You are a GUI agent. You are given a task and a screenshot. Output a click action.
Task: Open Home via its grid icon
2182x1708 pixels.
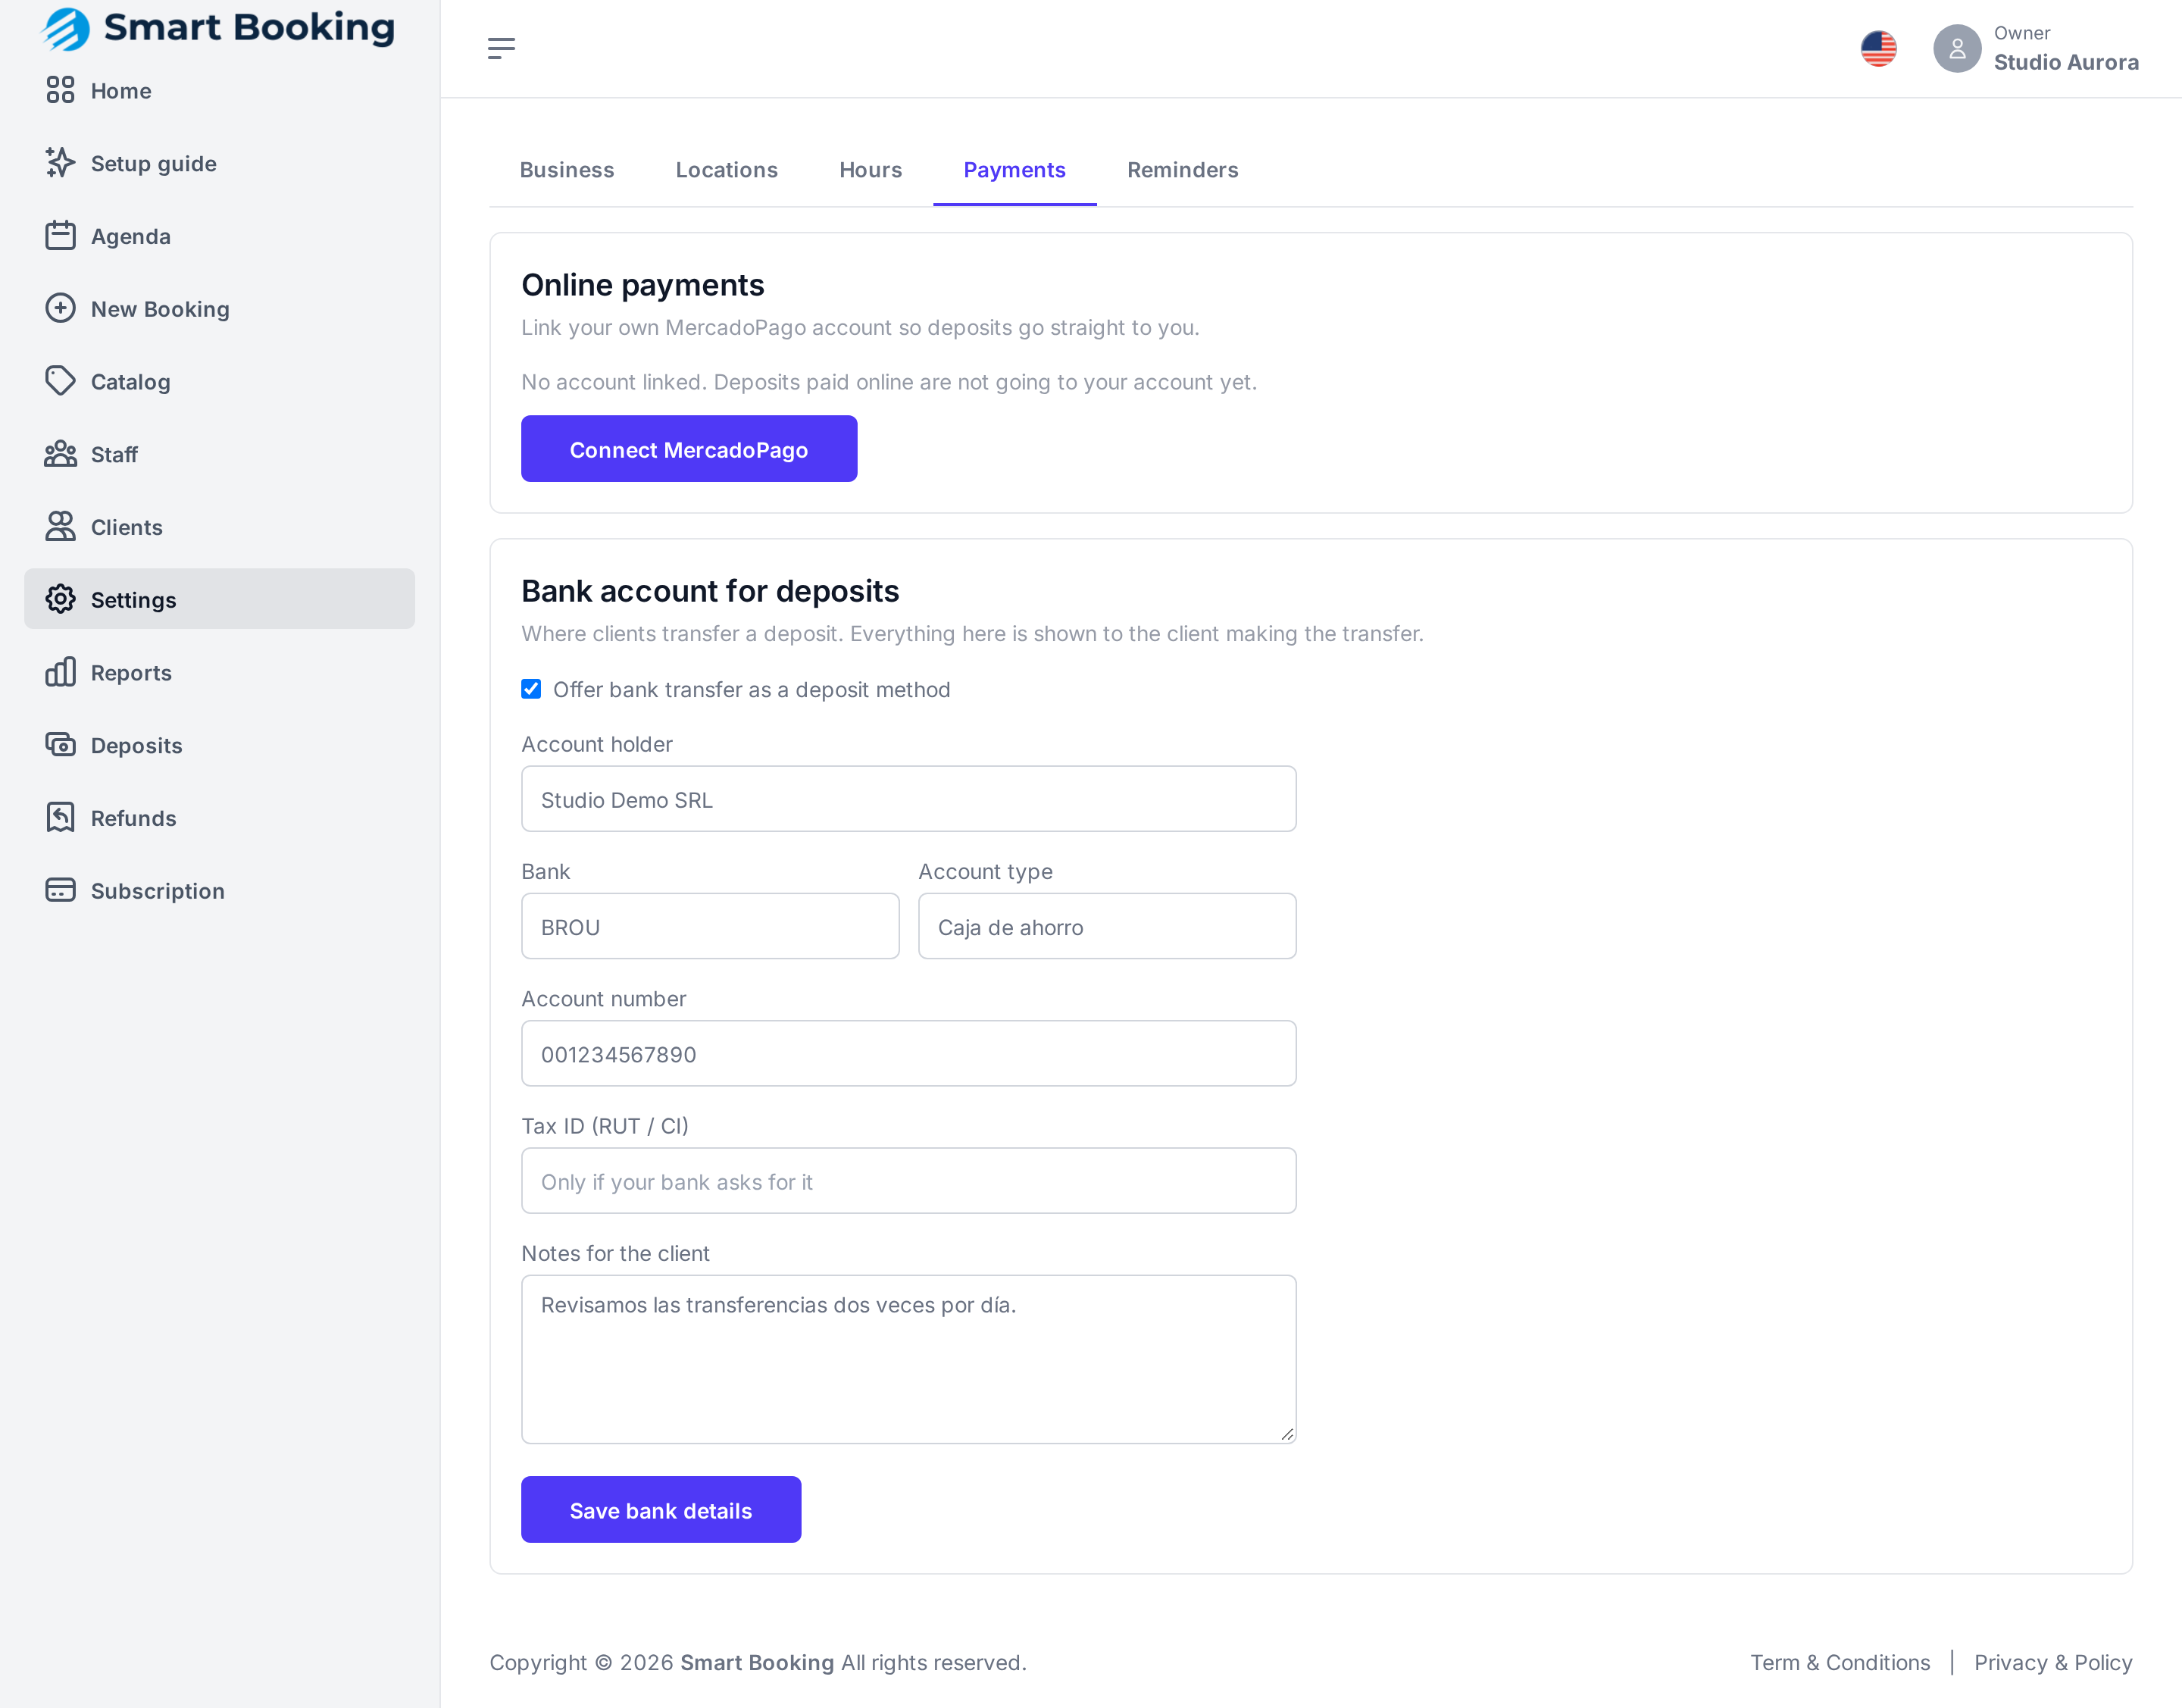coord(60,90)
